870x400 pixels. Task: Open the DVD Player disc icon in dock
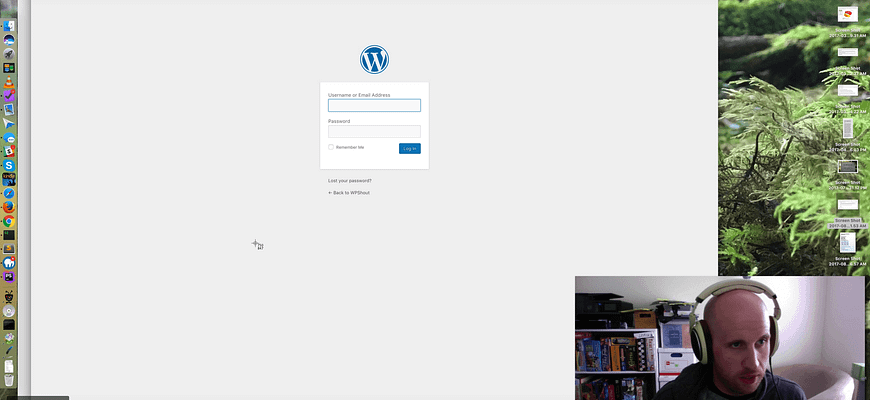click(9, 311)
